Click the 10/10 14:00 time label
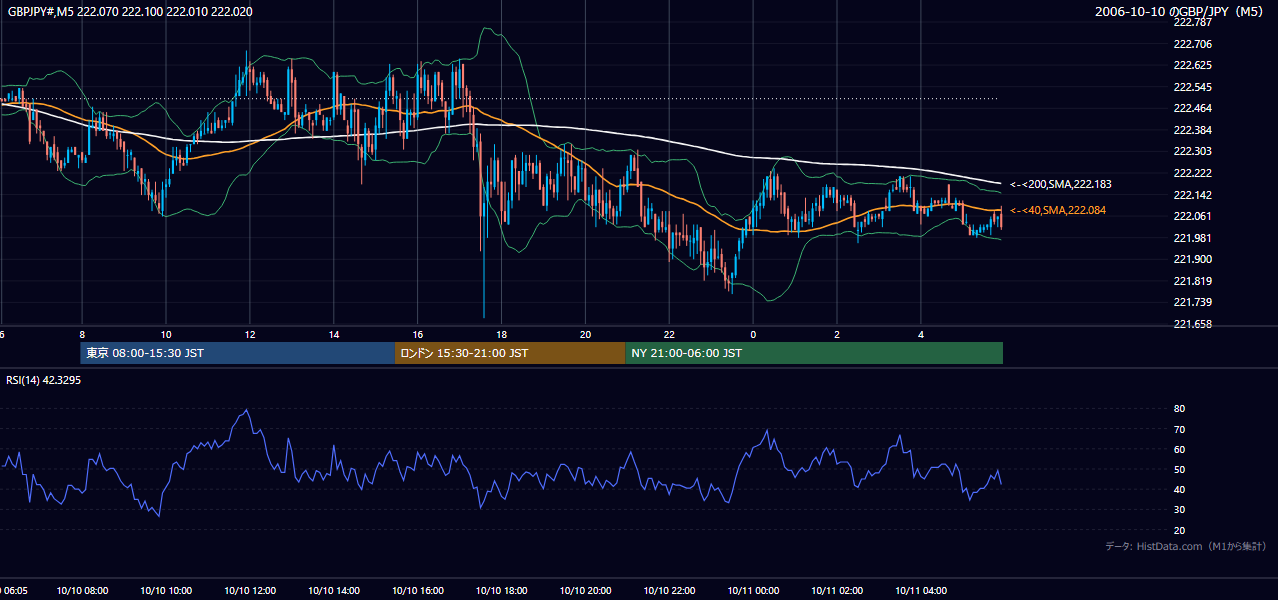Viewport: 1278px width, 600px height. [x=334, y=591]
